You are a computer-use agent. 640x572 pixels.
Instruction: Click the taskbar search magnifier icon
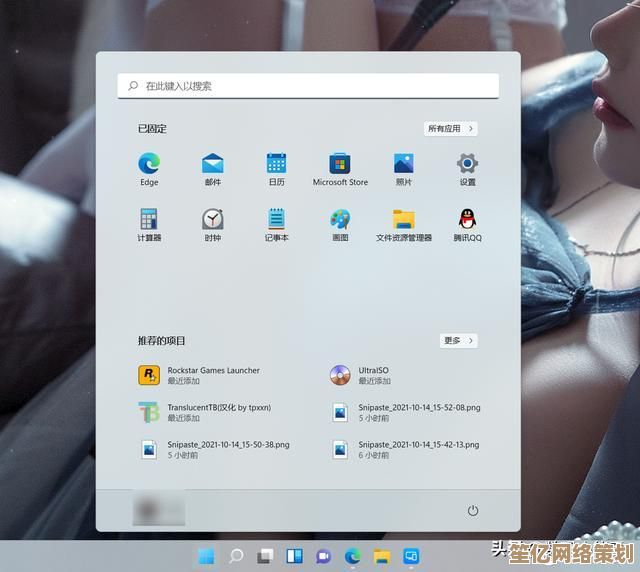(236, 556)
